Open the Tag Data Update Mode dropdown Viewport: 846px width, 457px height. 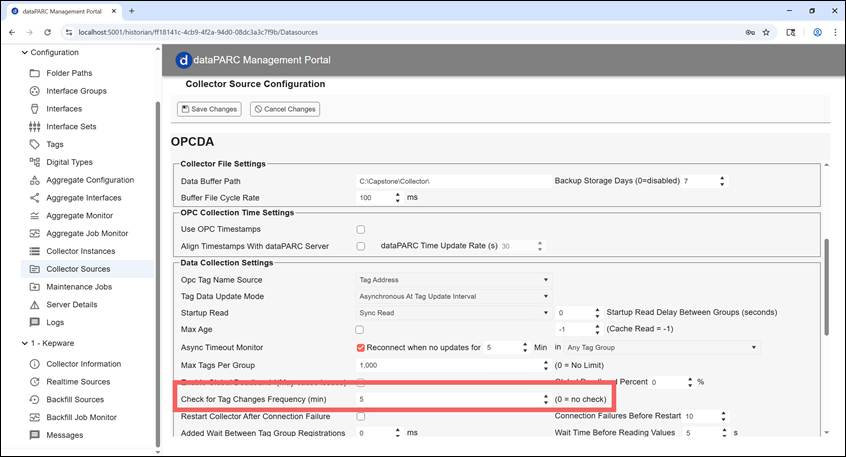pyautogui.click(x=453, y=296)
